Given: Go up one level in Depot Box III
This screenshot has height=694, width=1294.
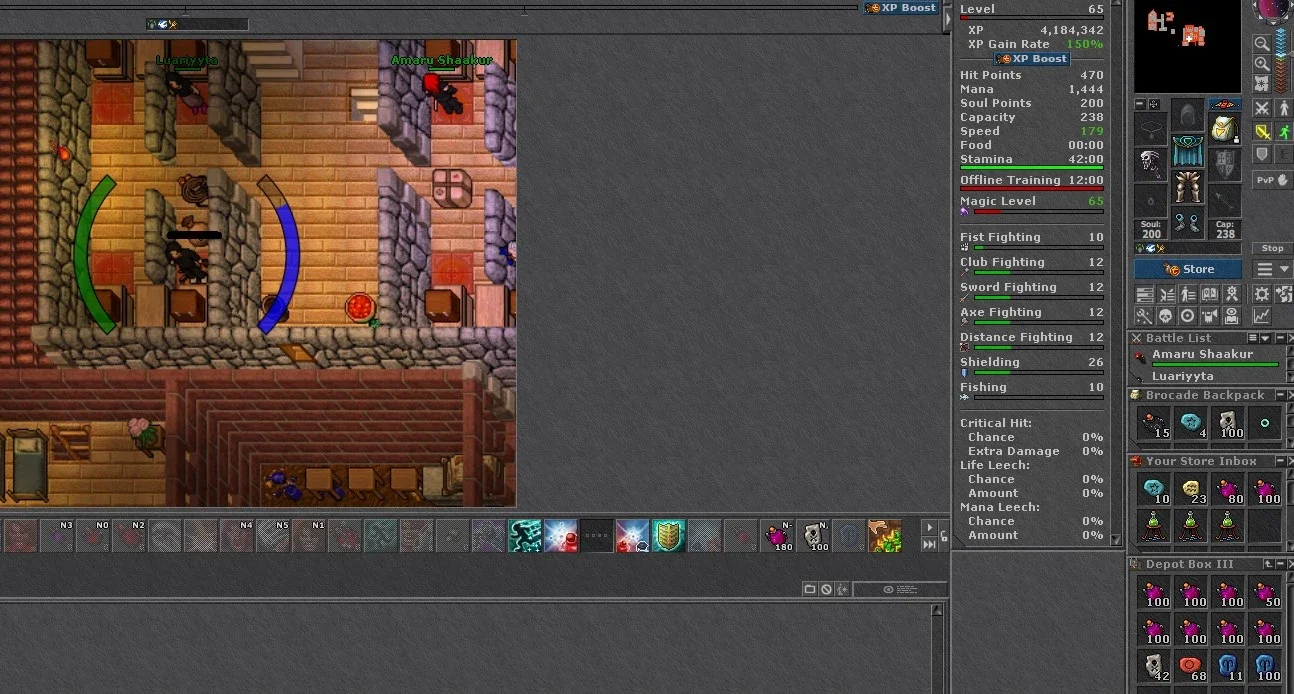Looking at the screenshot, I should 1269,564.
